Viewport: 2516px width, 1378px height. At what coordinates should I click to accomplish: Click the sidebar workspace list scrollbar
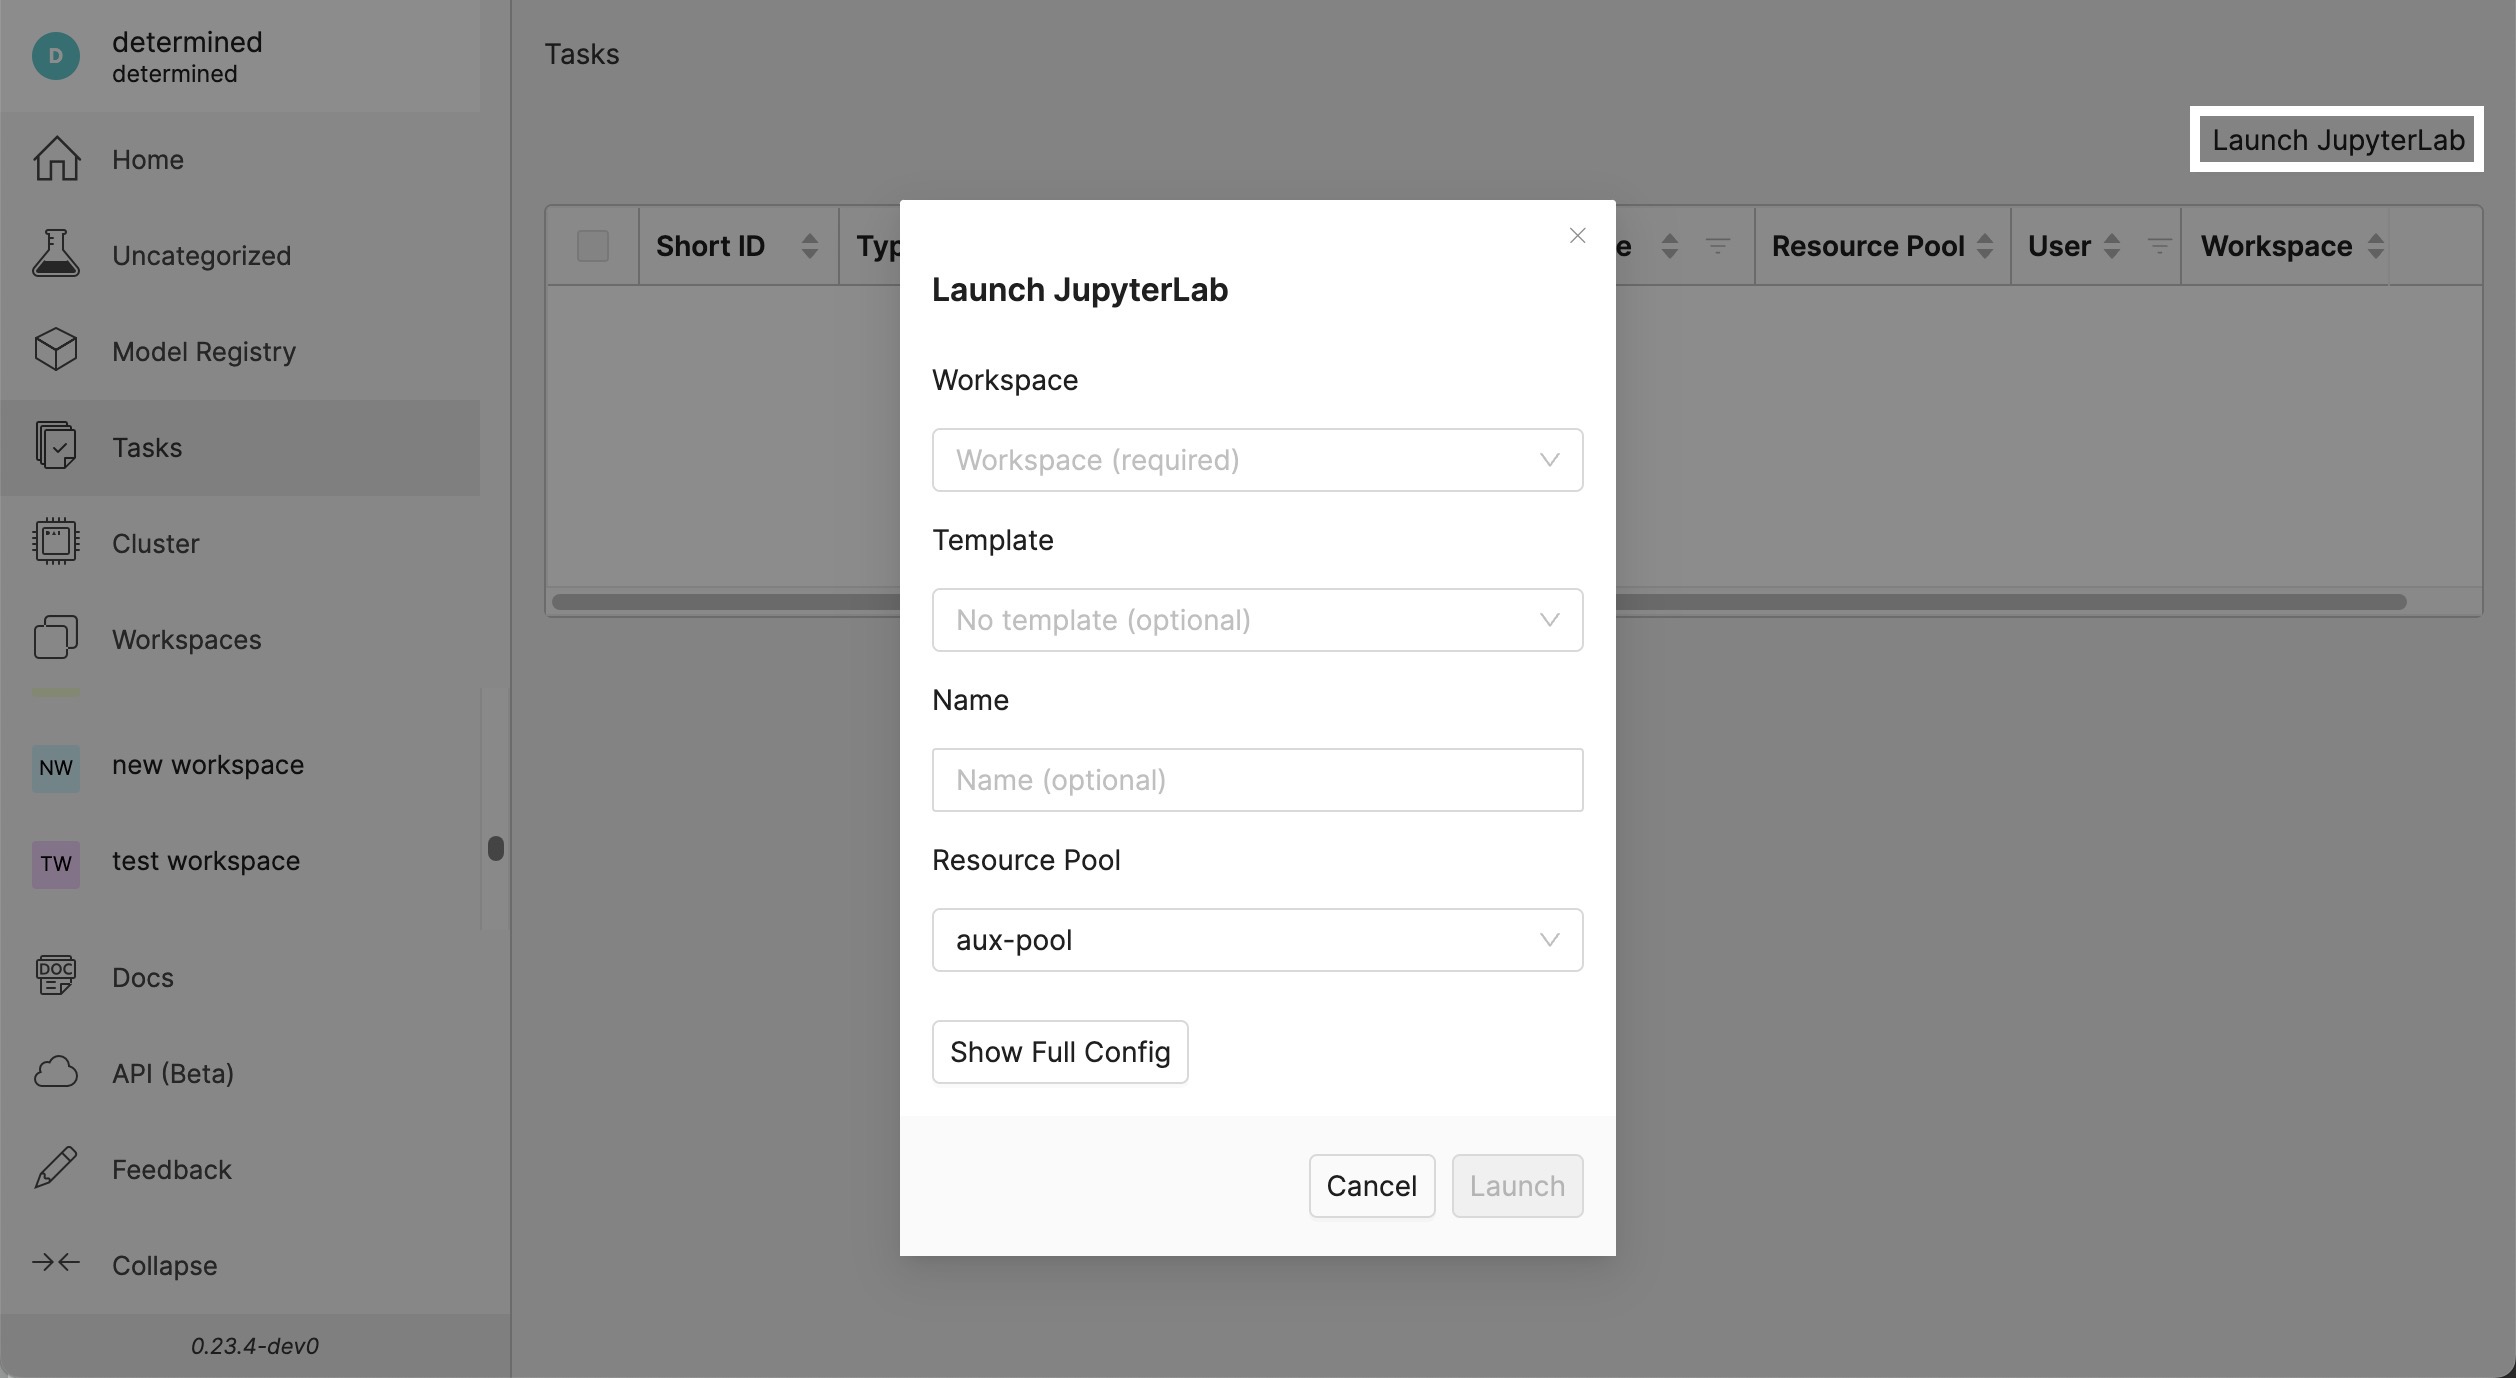click(x=495, y=848)
